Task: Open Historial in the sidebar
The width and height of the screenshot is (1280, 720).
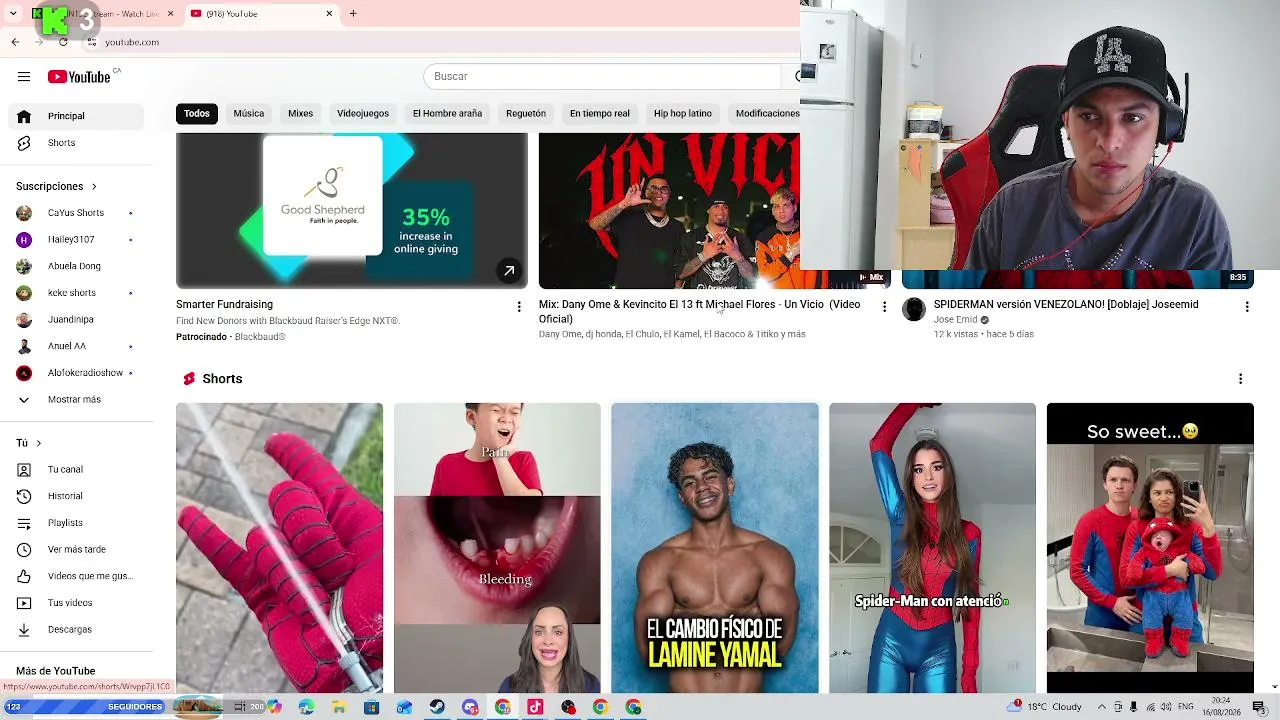Action: pos(76,496)
